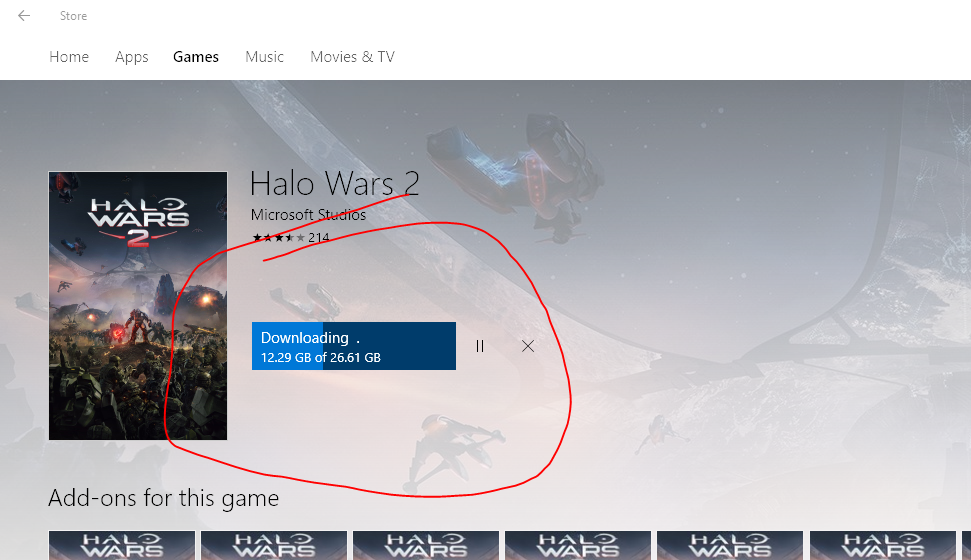Click the Store title text
The image size is (971, 560).
click(x=73, y=16)
